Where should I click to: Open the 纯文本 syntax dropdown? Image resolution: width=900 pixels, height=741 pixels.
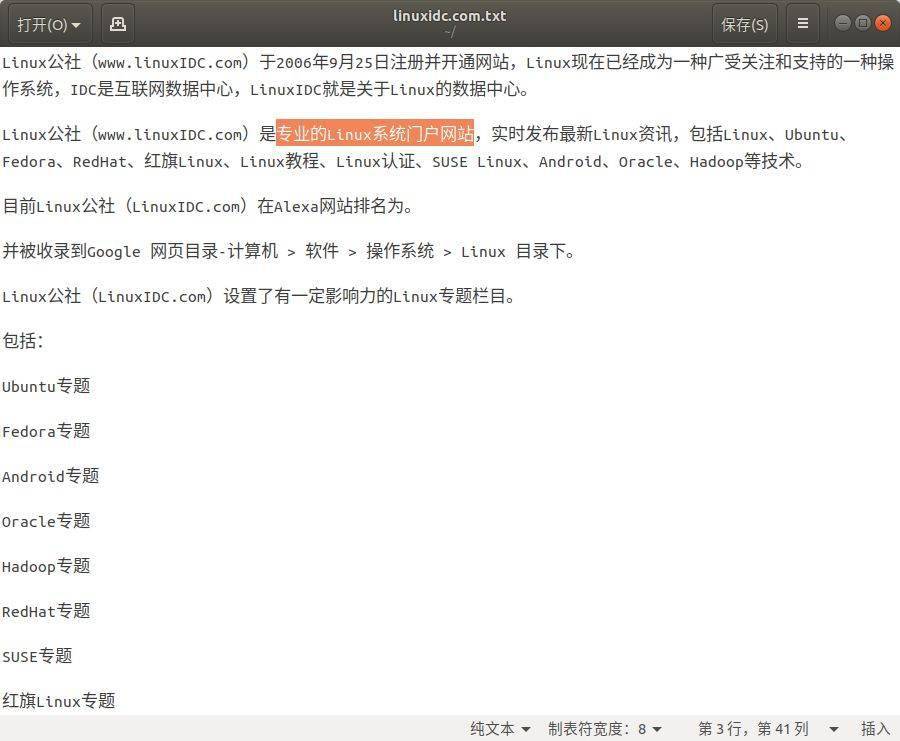click(500, 729)
